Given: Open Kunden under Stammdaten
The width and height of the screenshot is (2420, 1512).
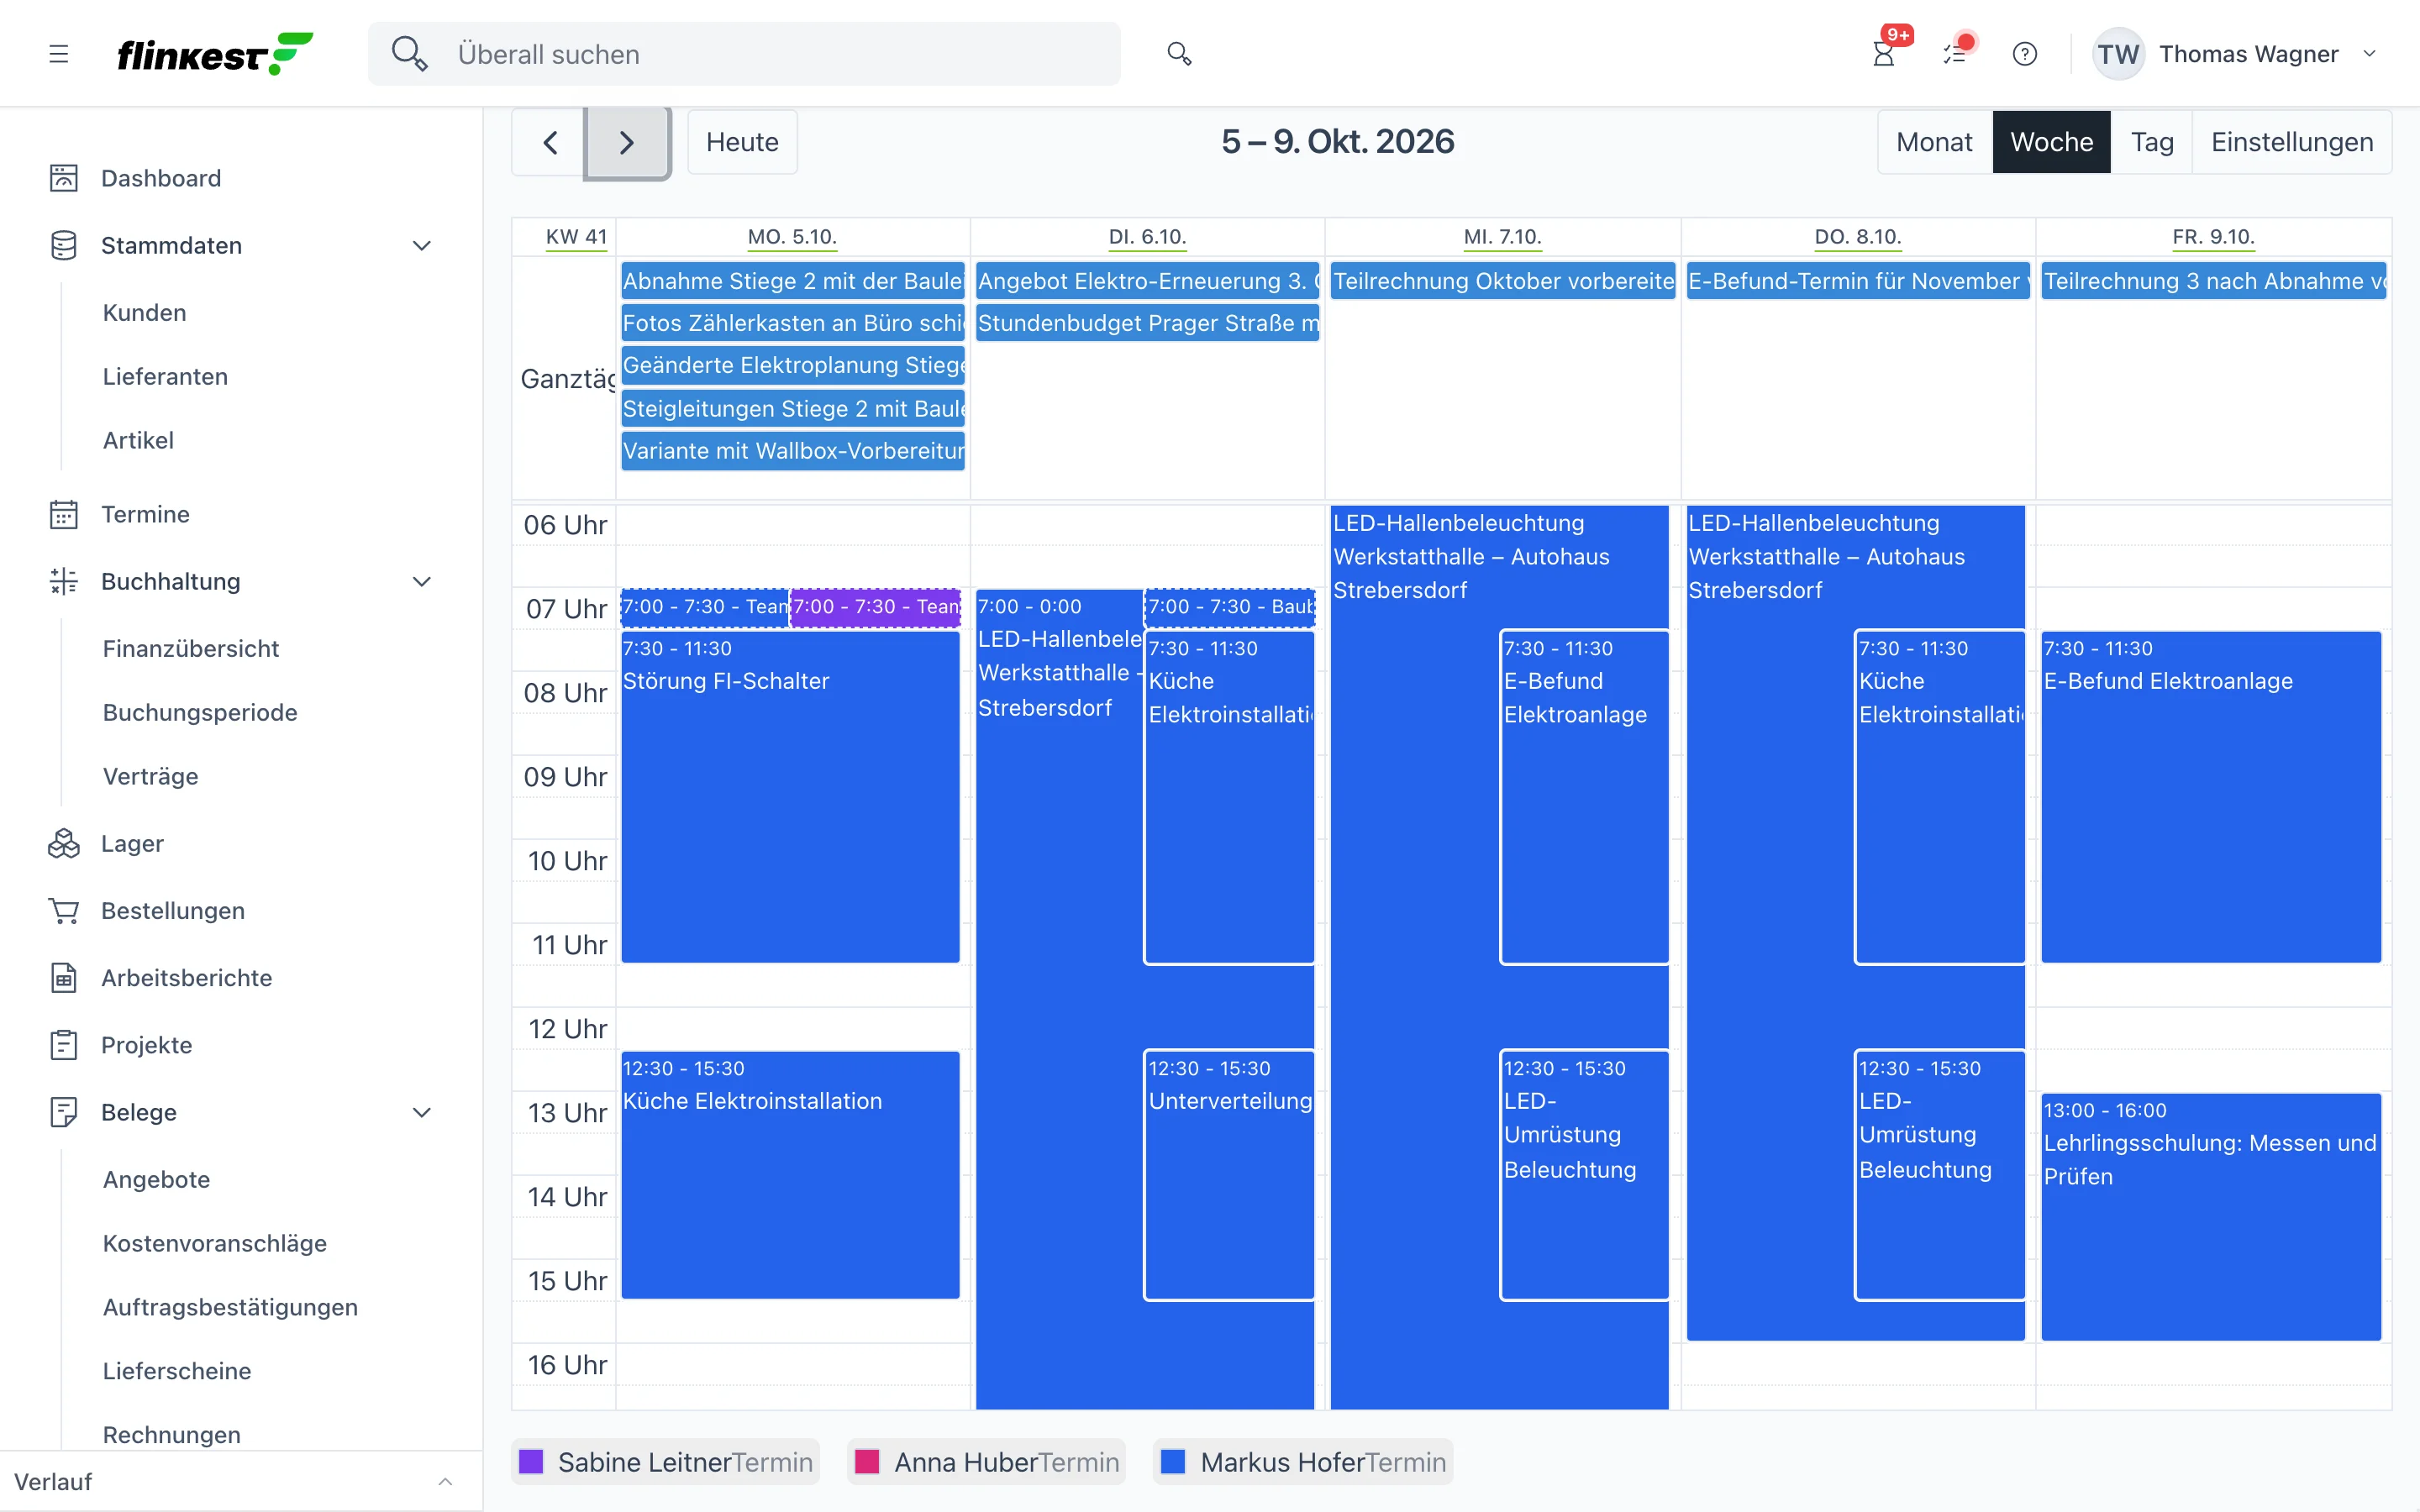Looking at the screenshot, I should click(x=145, y=313).
